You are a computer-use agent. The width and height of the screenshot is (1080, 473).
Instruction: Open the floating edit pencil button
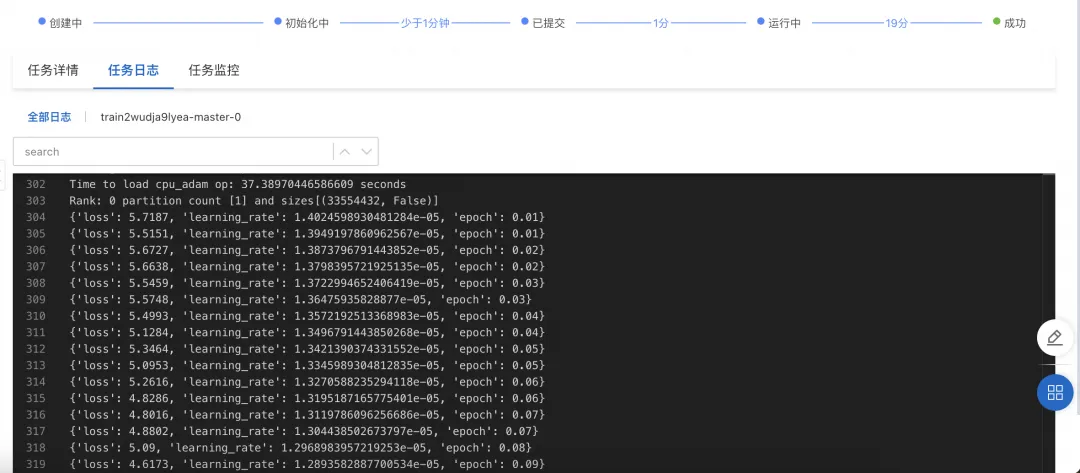(x=1055, y=337)
